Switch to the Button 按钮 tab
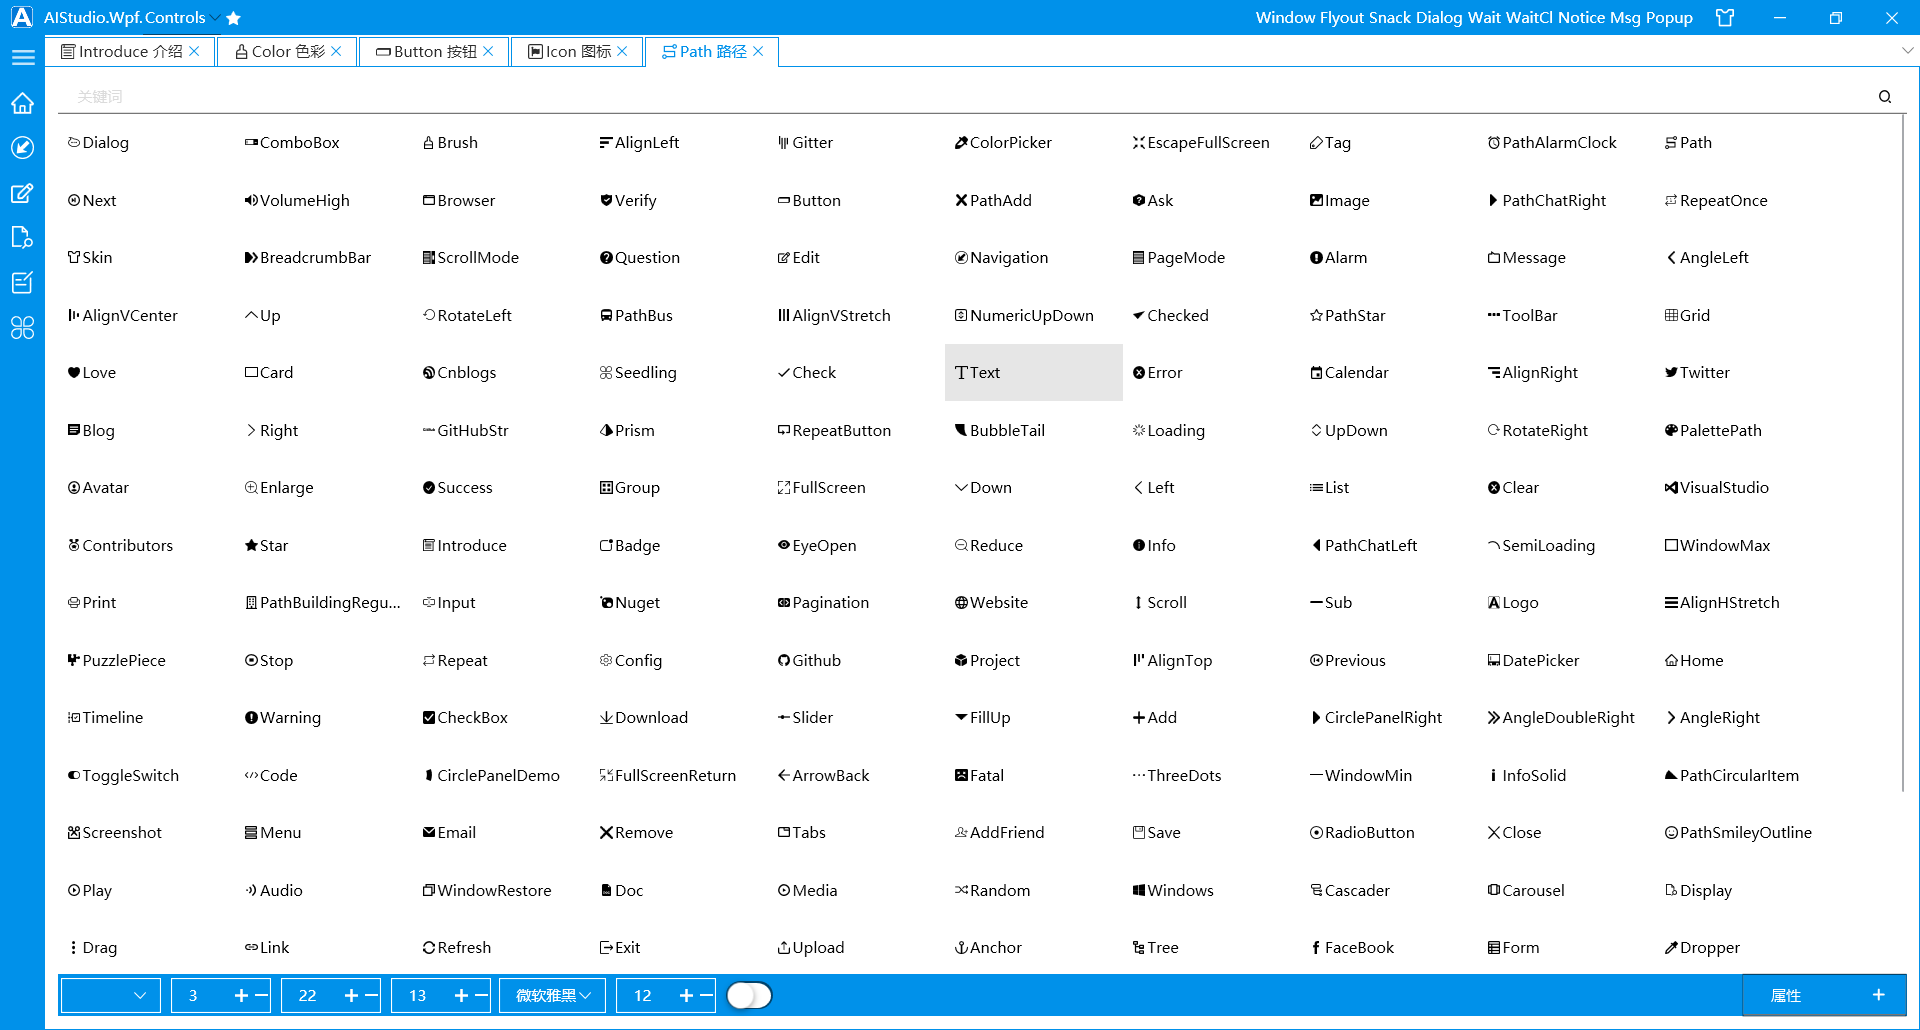Viewport: 1920px width, 1030px height. 434,52
